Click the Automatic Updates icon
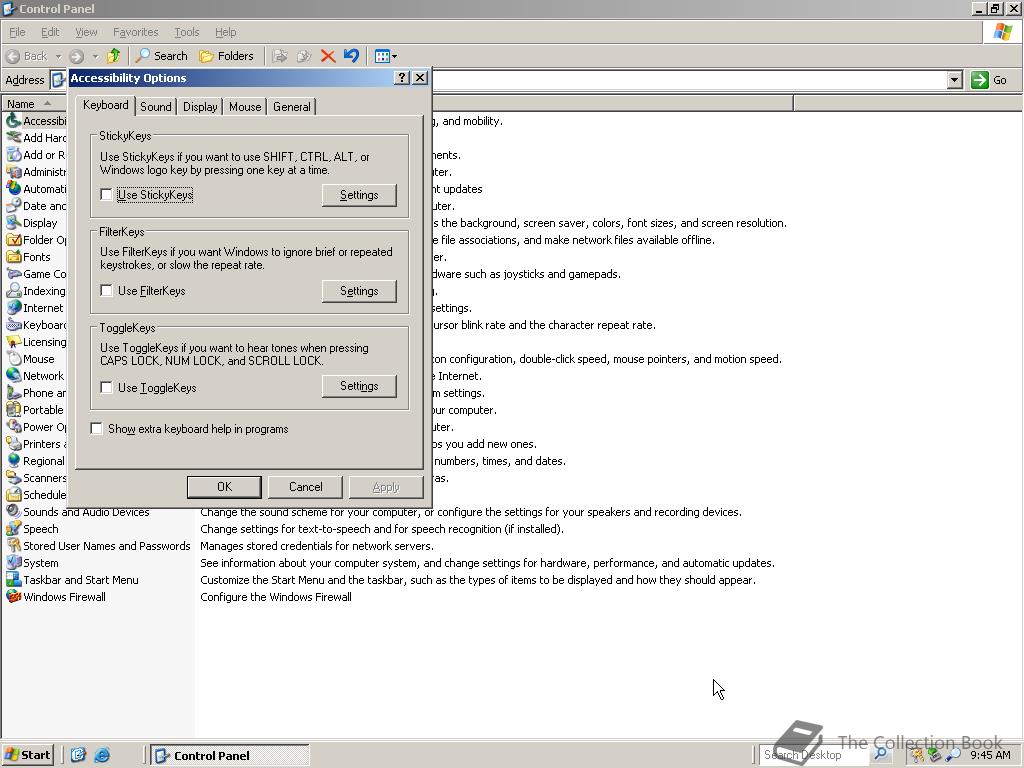1024x768 pixels. point(13,189)
